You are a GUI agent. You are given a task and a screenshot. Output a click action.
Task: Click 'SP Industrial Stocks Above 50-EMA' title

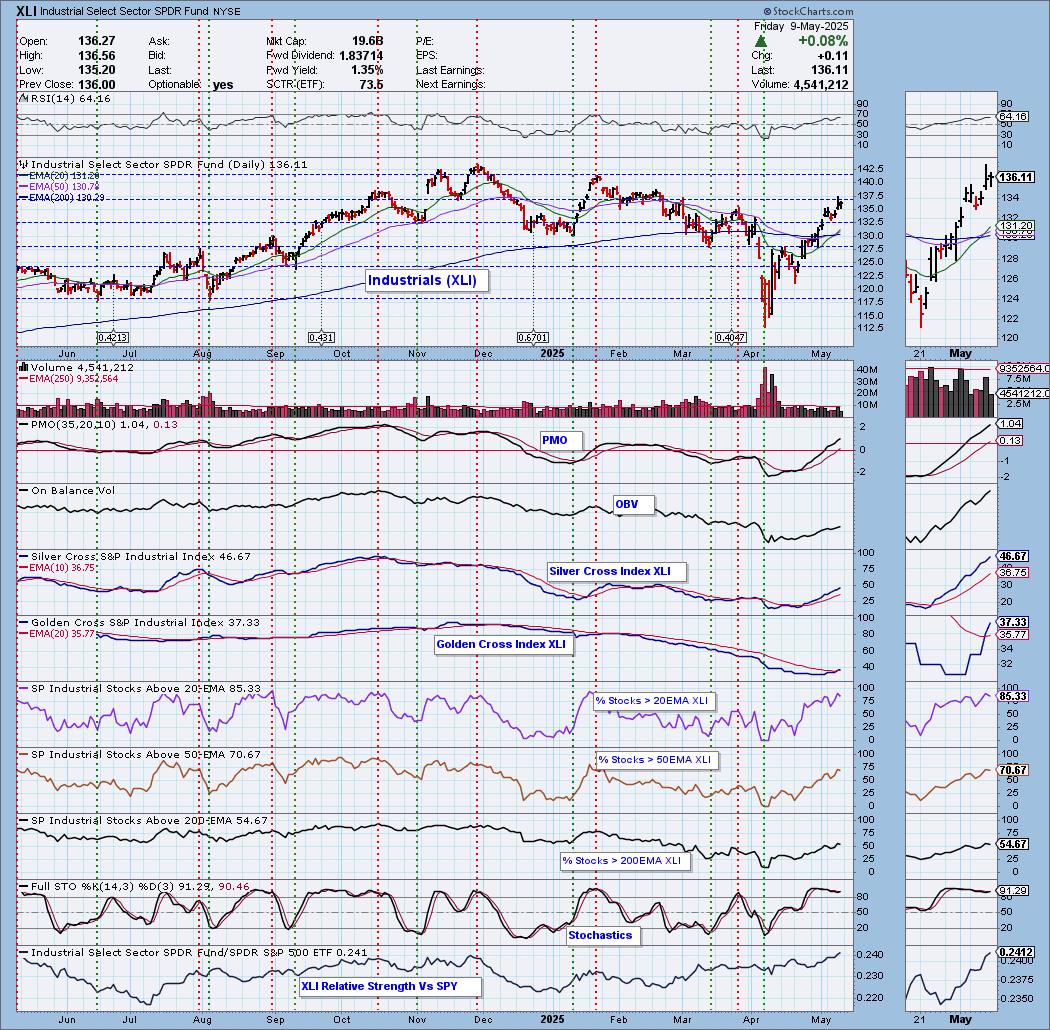[140, 754]
